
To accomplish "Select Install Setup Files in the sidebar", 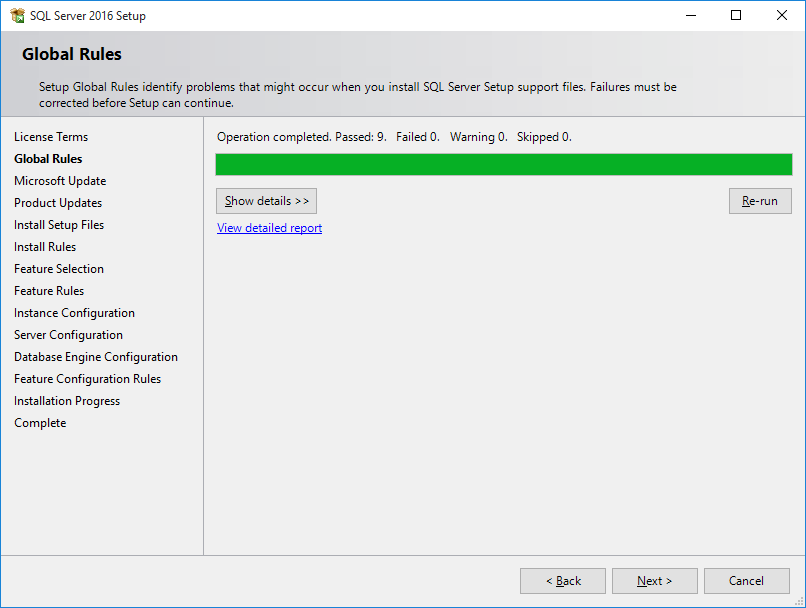I will (59, 225).
